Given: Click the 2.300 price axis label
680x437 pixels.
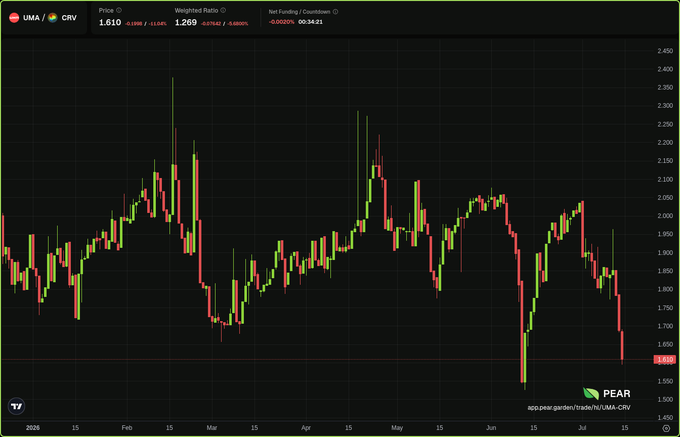Looking at the screenshot, I should point(665,106).
